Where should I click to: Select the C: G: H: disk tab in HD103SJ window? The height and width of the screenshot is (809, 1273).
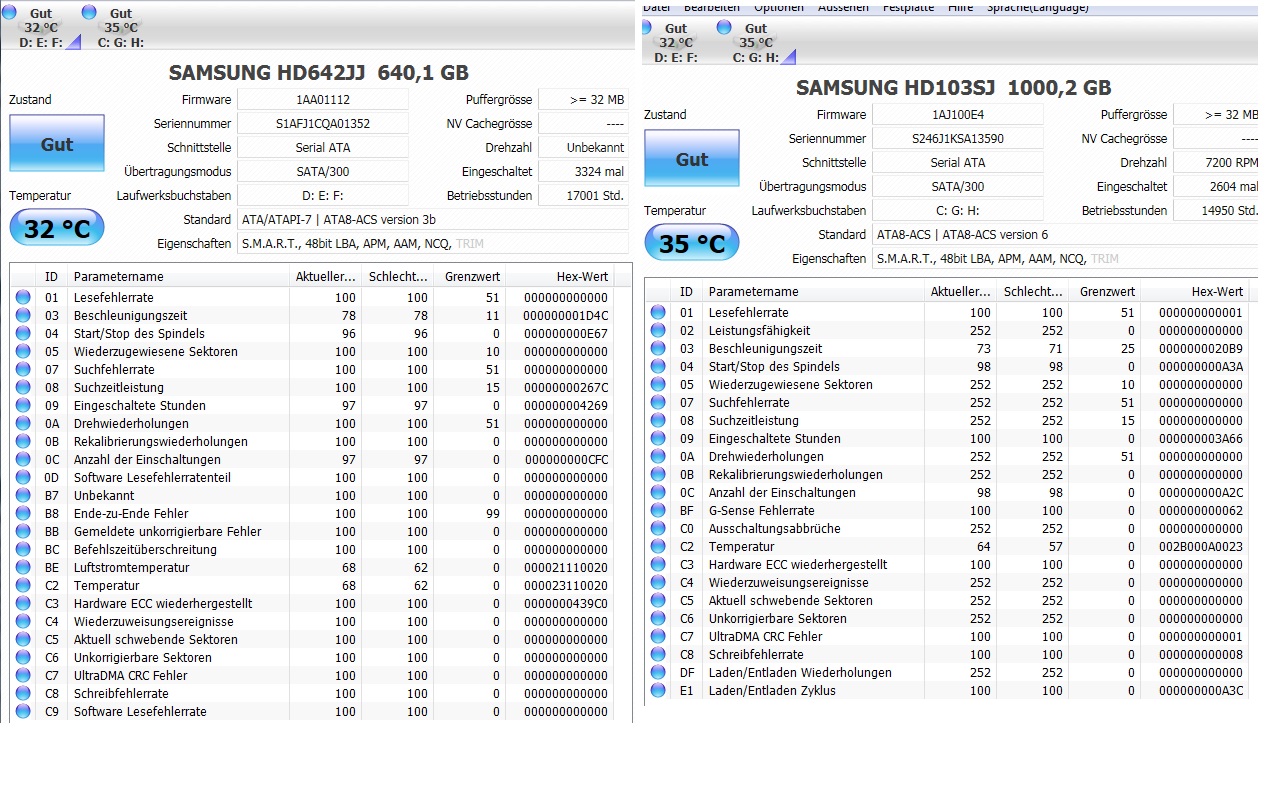click(756, 43)
